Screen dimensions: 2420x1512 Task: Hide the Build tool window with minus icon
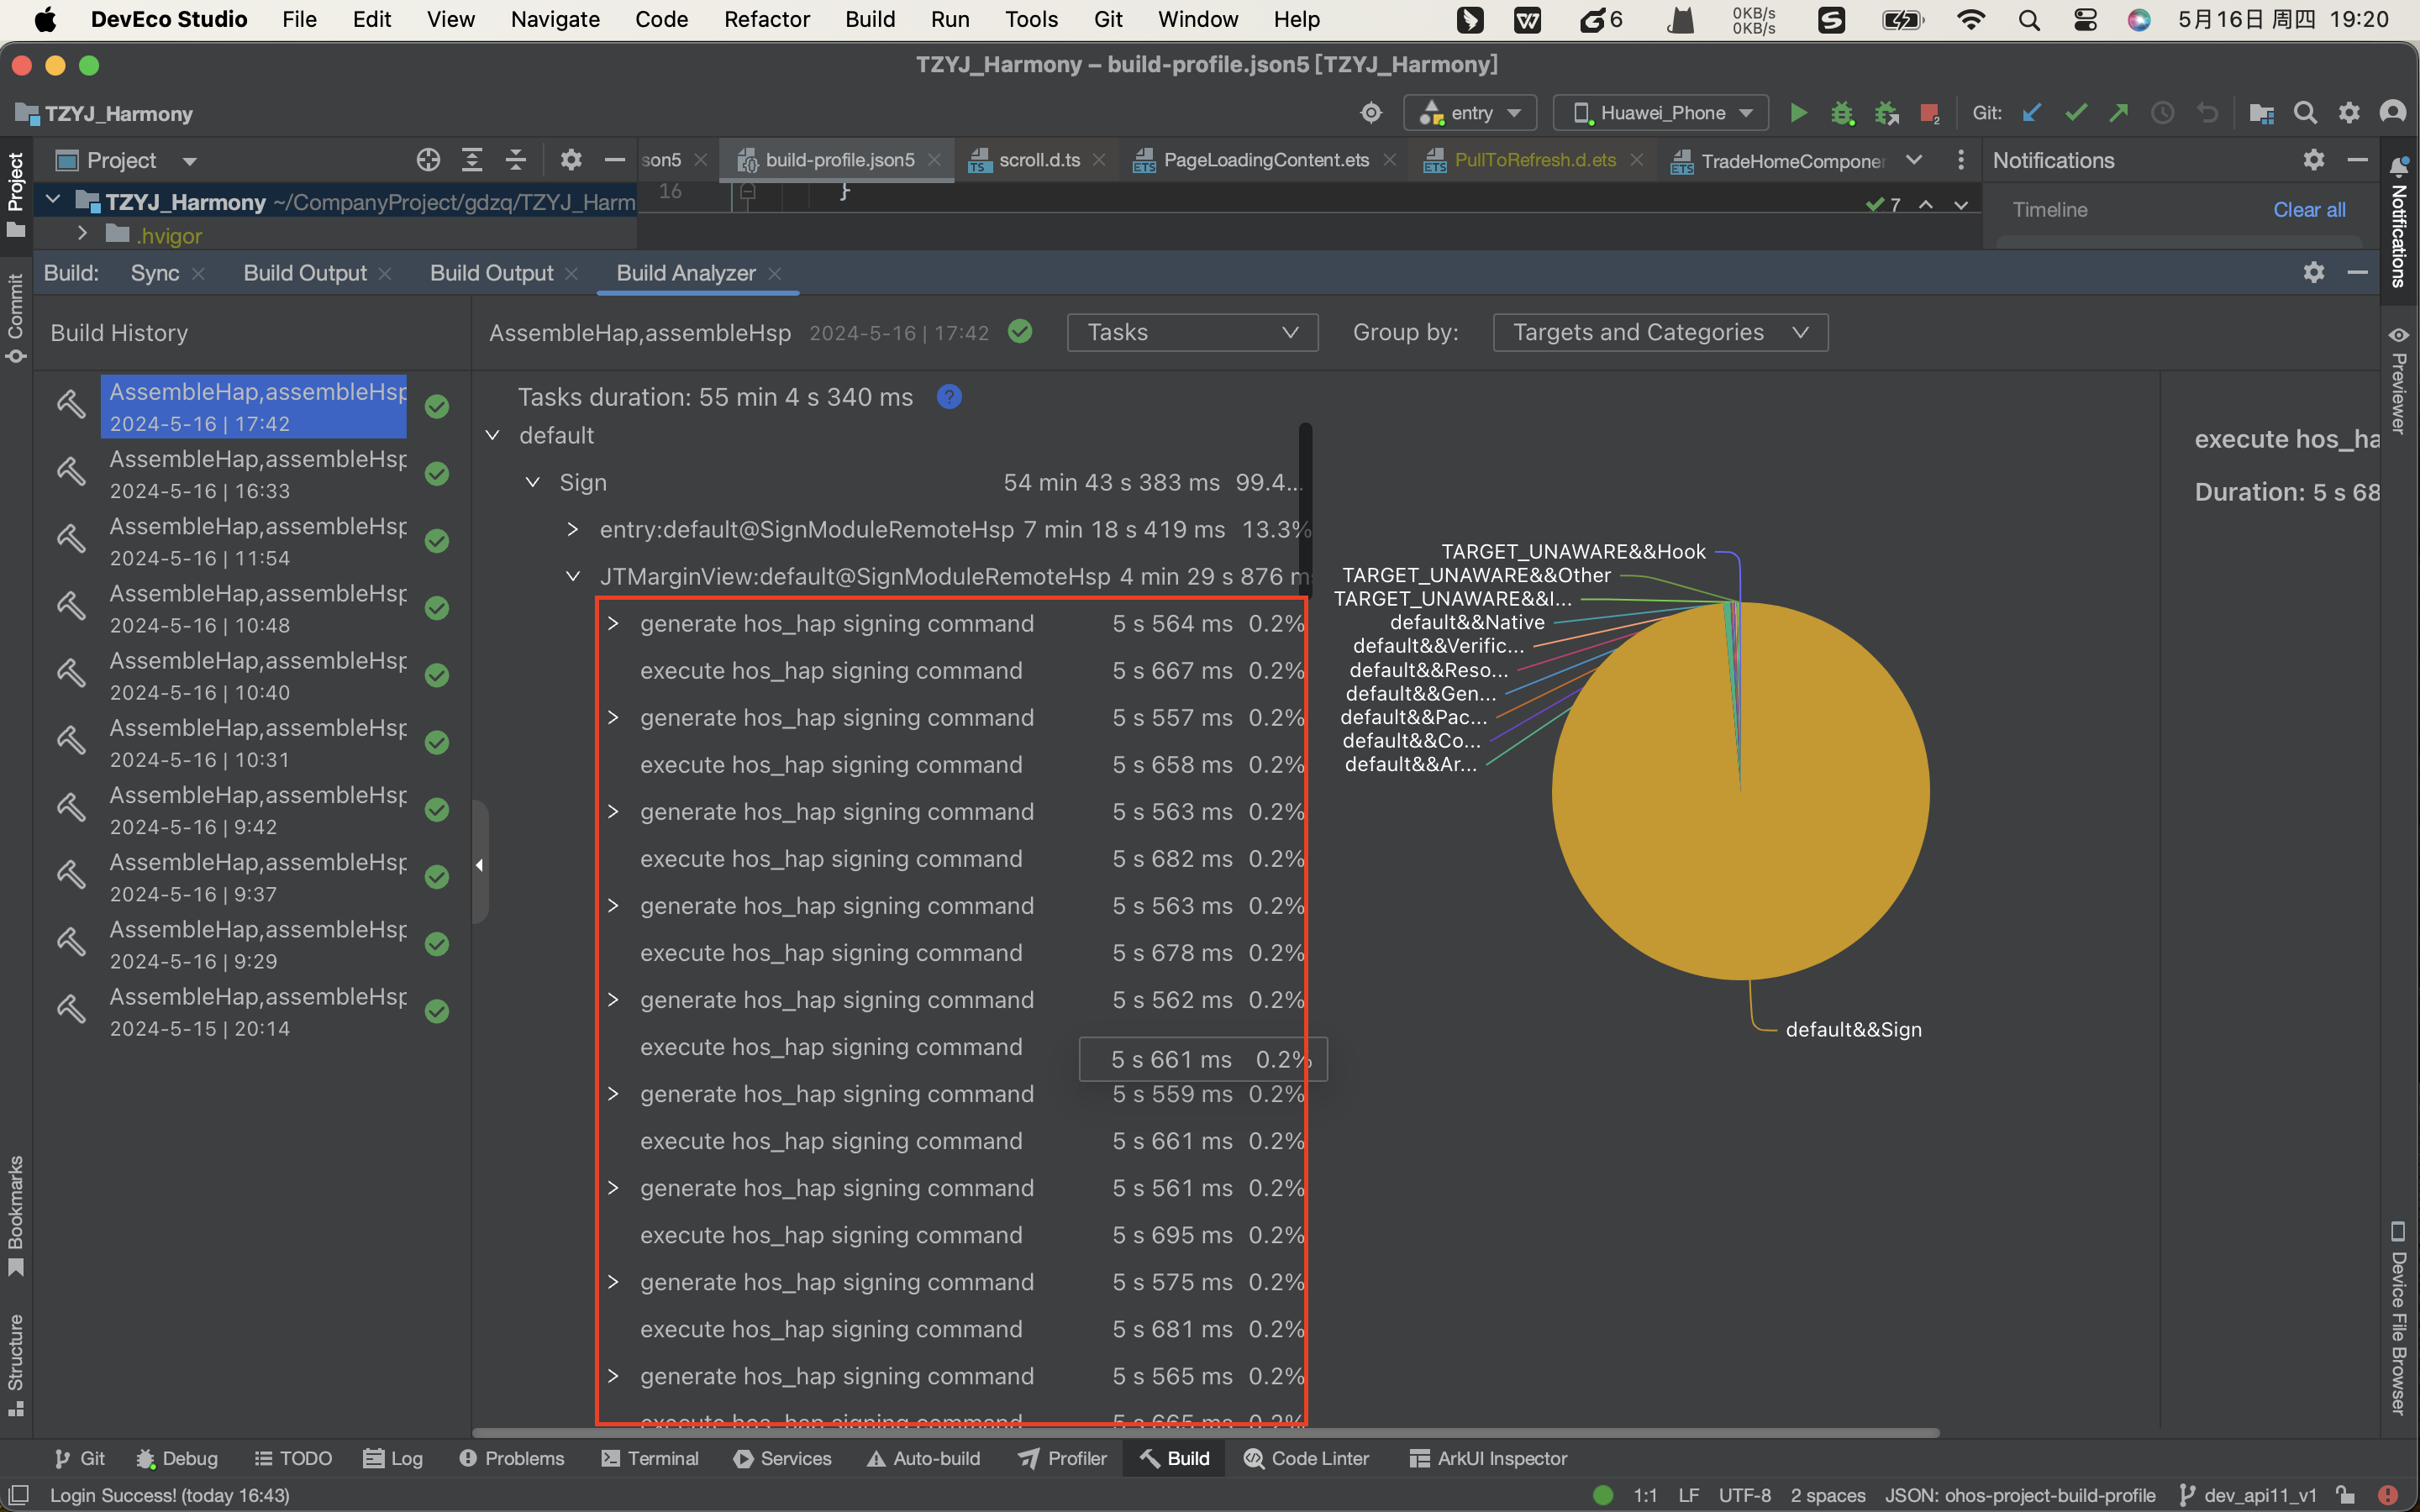2357,272
